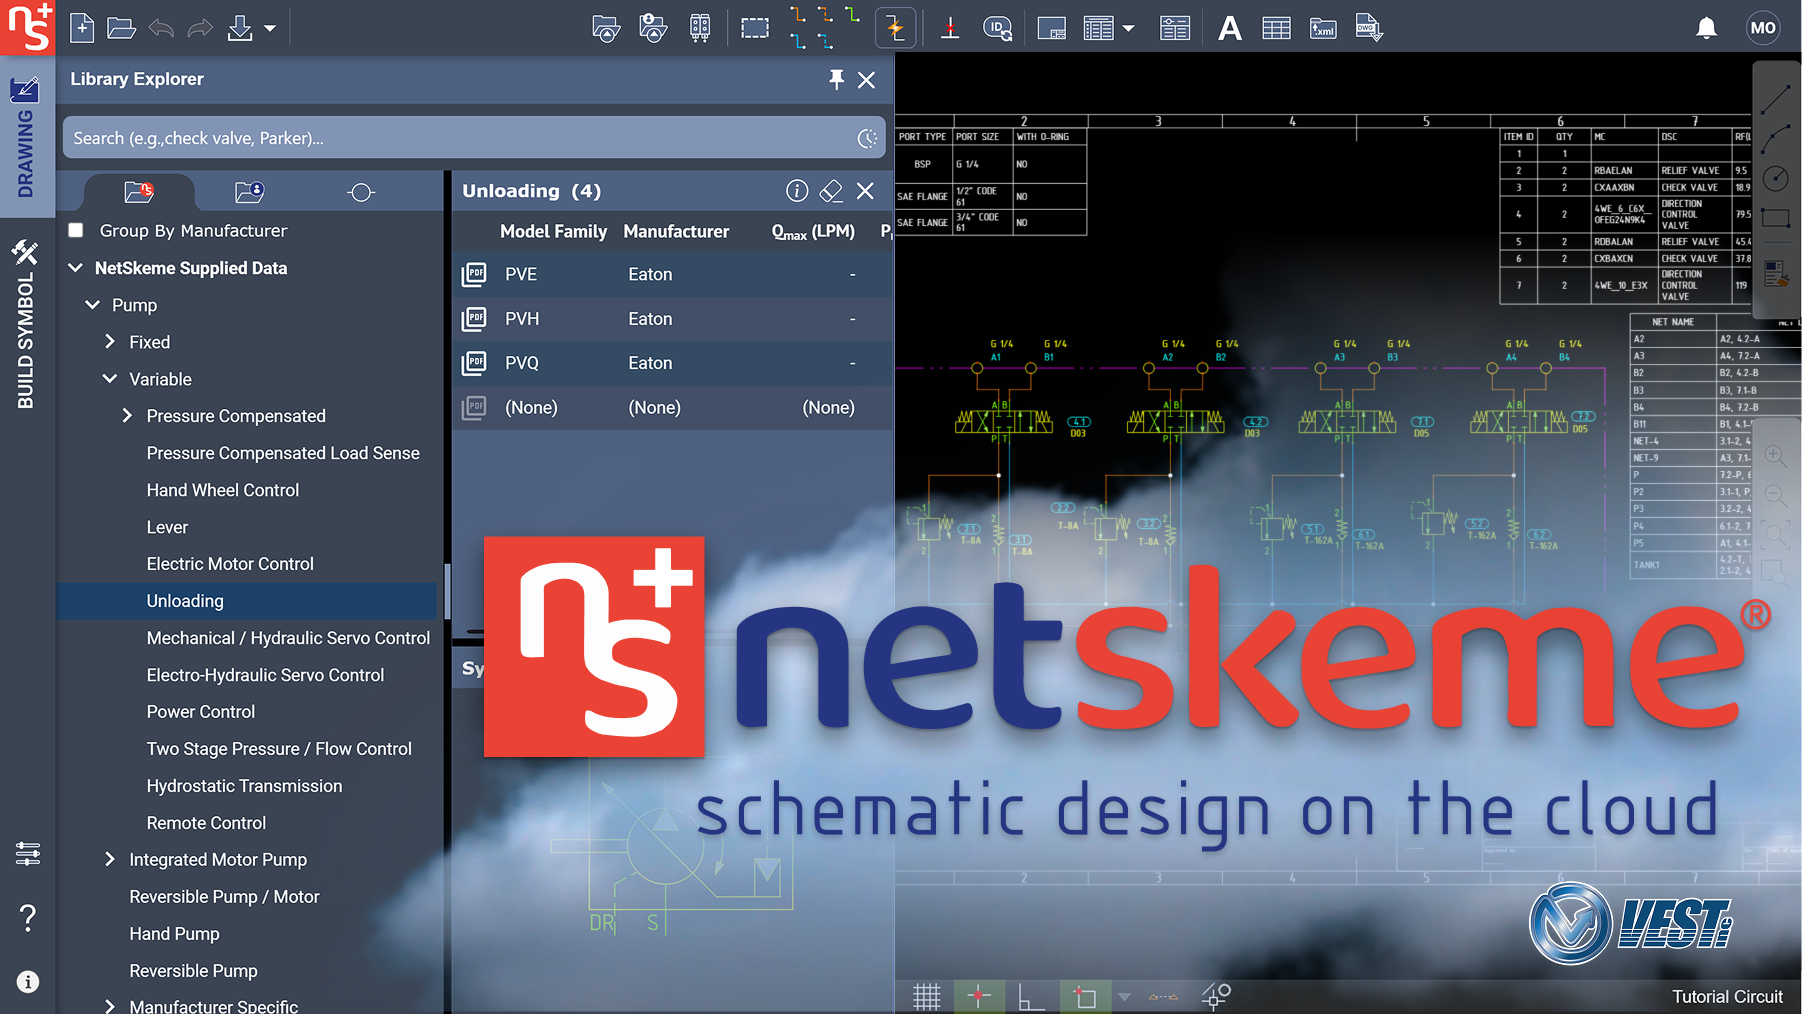Screen dimensions: 1802x1014
Task: Close the Library Explorer panel
Action: (x=867, y=80)
